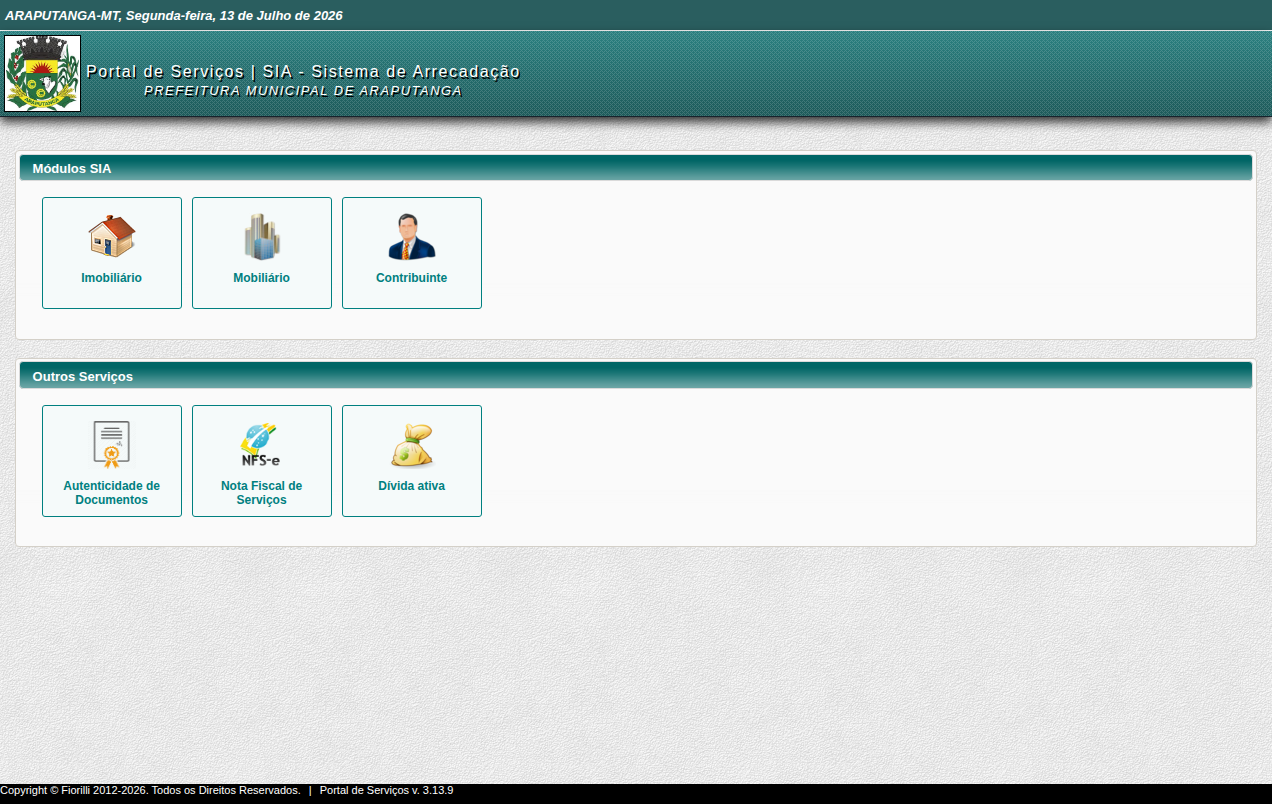Click the Fiorilli copyright footer text

click(x=150, y=790)
